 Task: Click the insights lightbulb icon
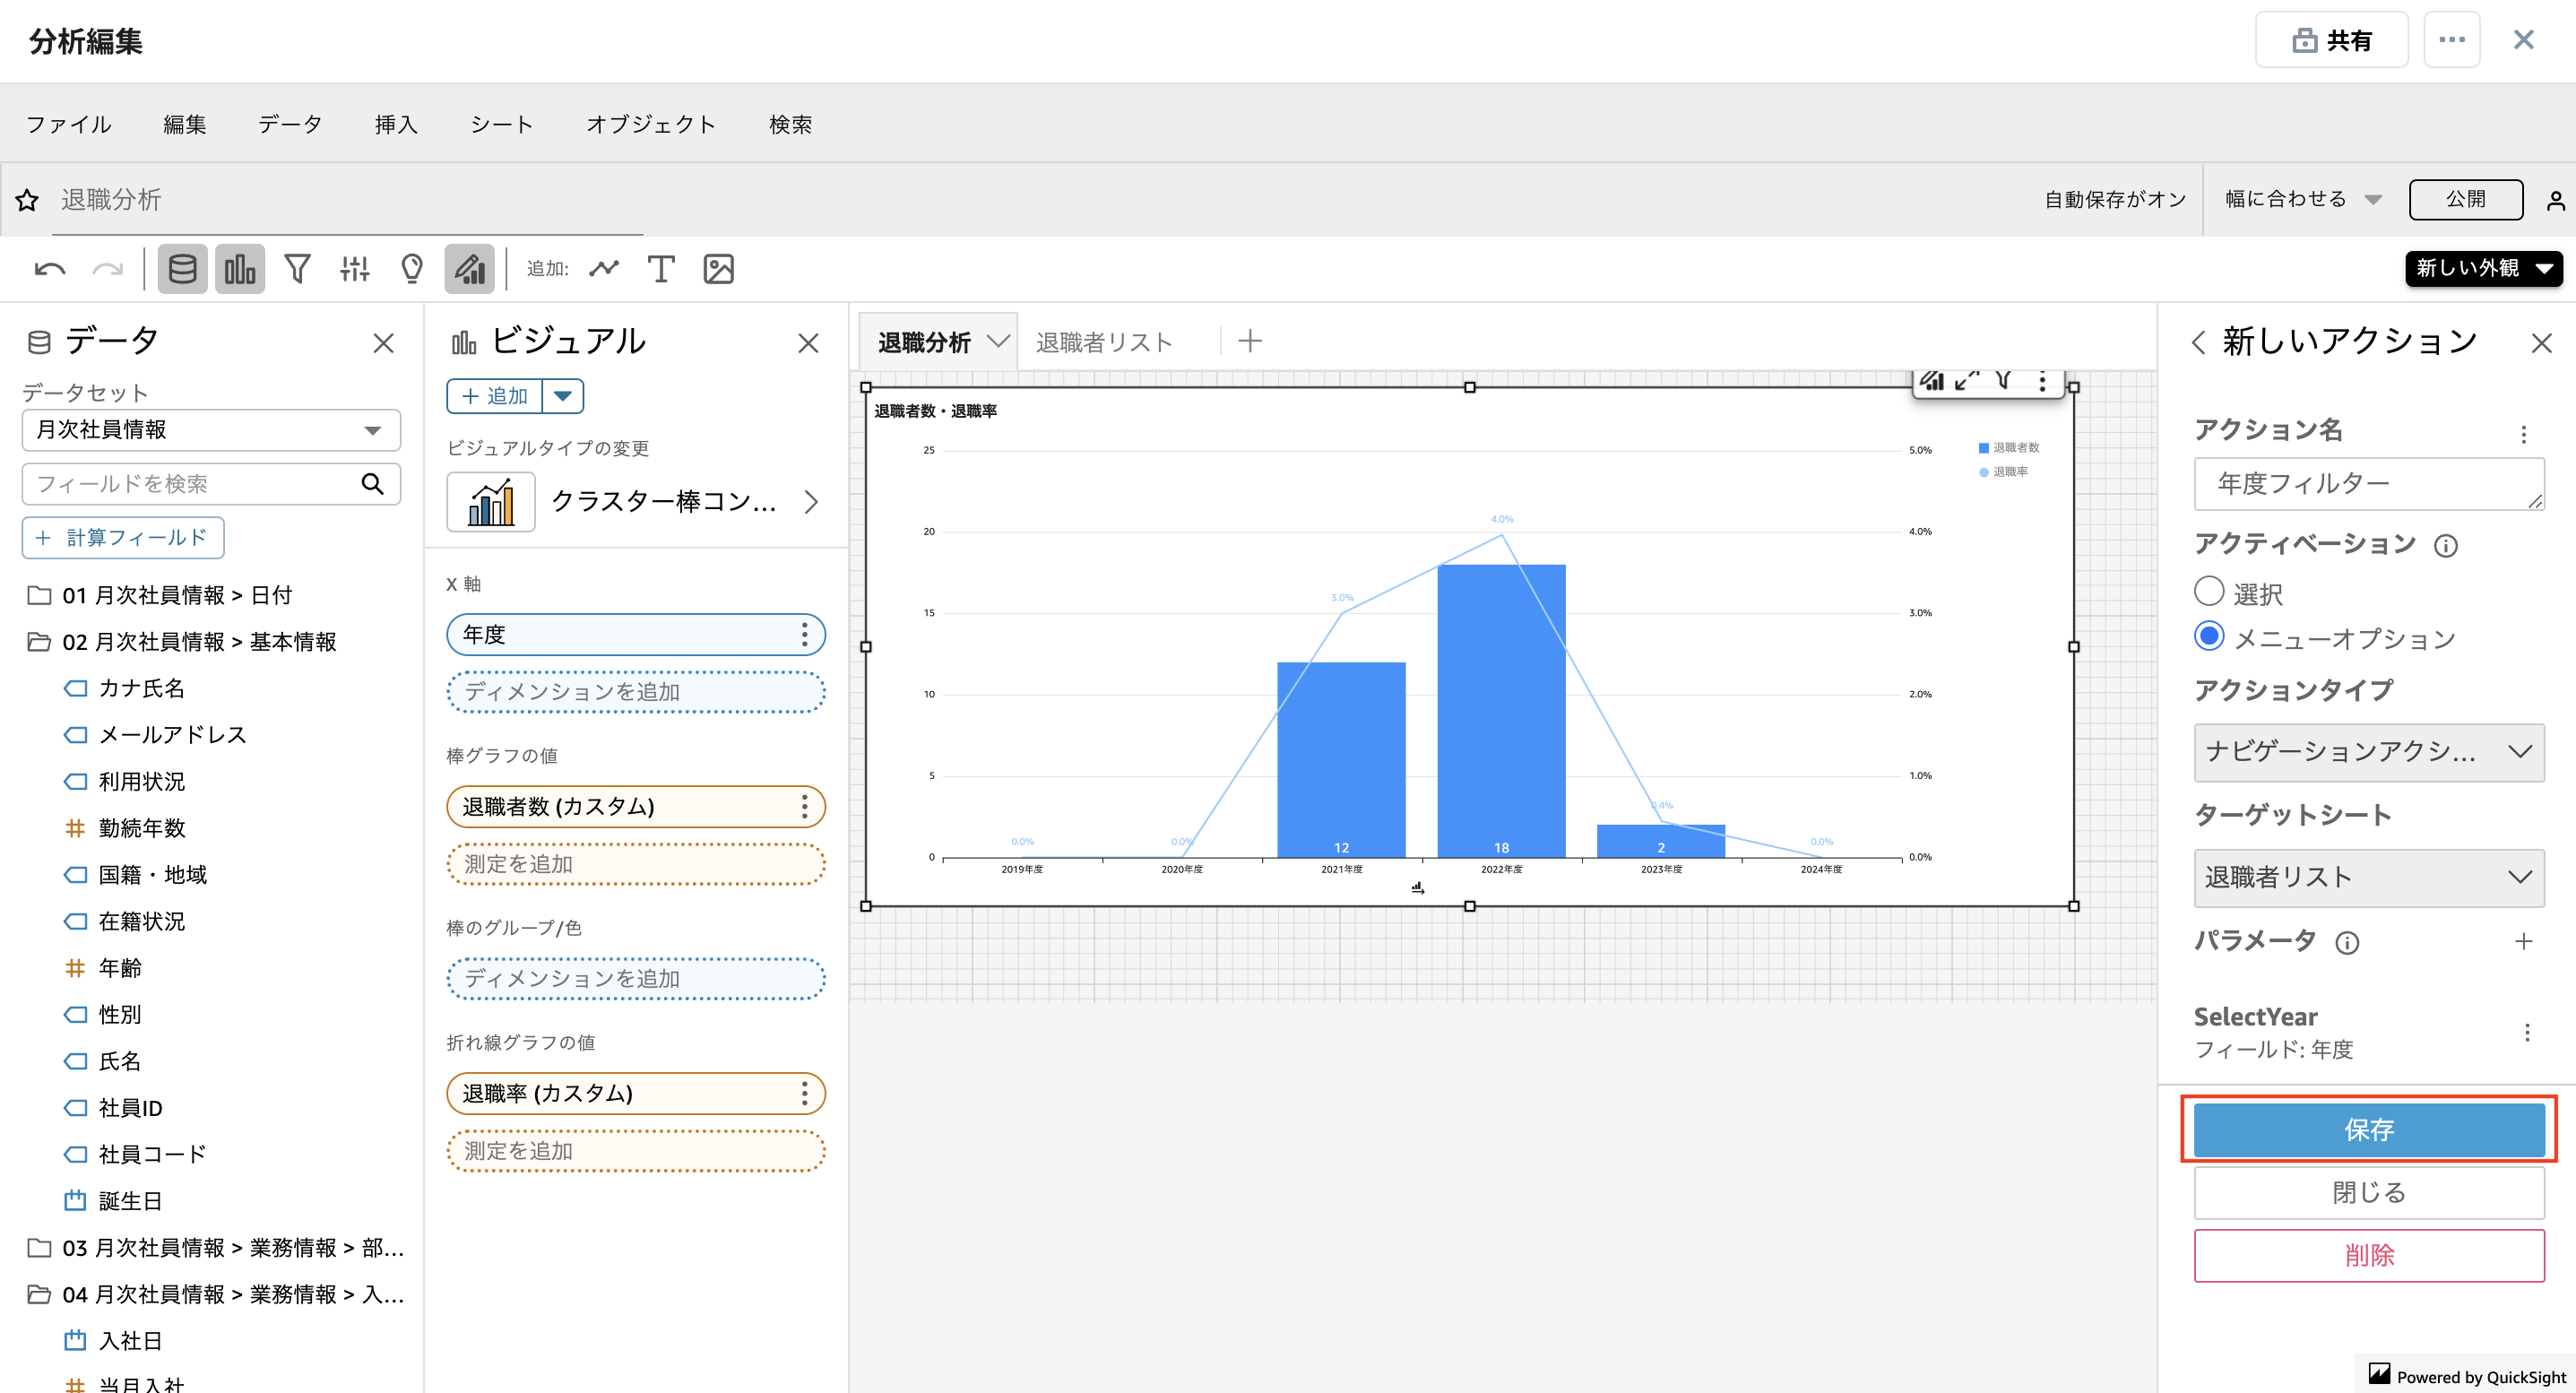pos(412,269)
